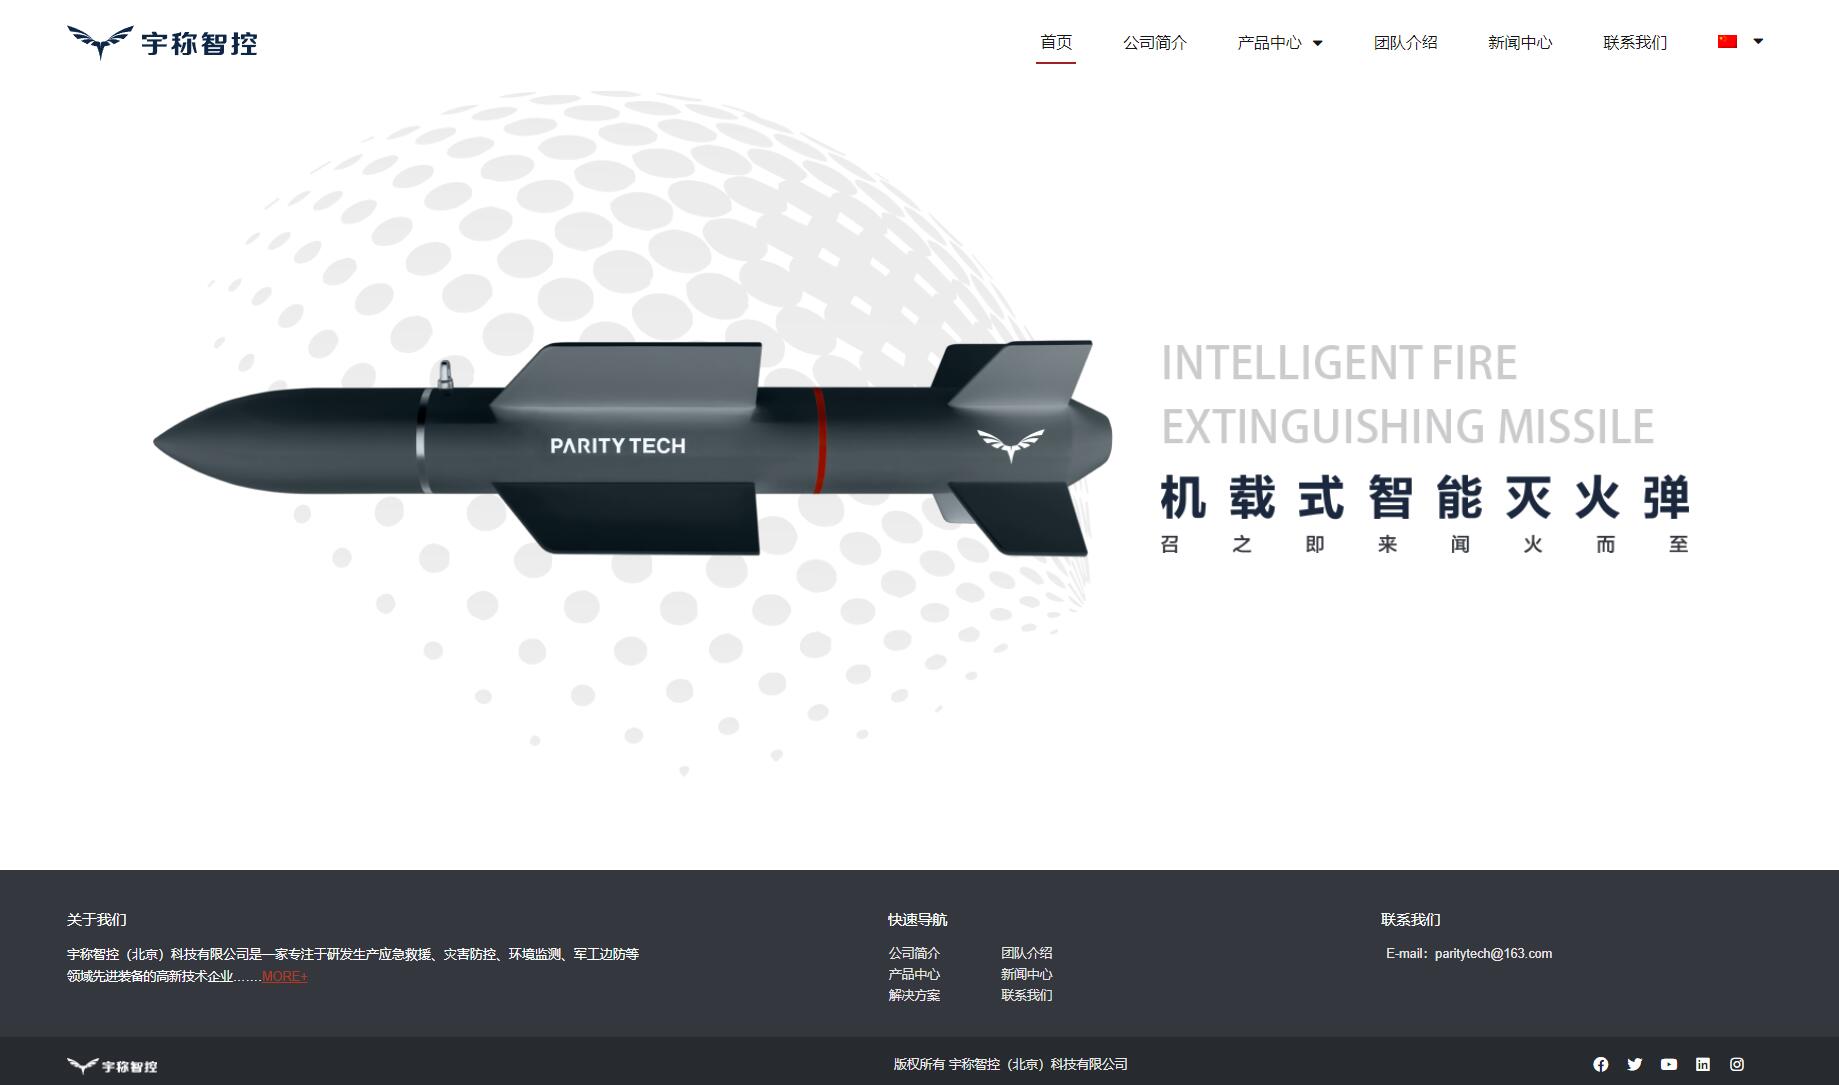Open 公司简介 in the top navigation
The height and width of the screenshot is (1085, 1839).
tap(1155, 42)
